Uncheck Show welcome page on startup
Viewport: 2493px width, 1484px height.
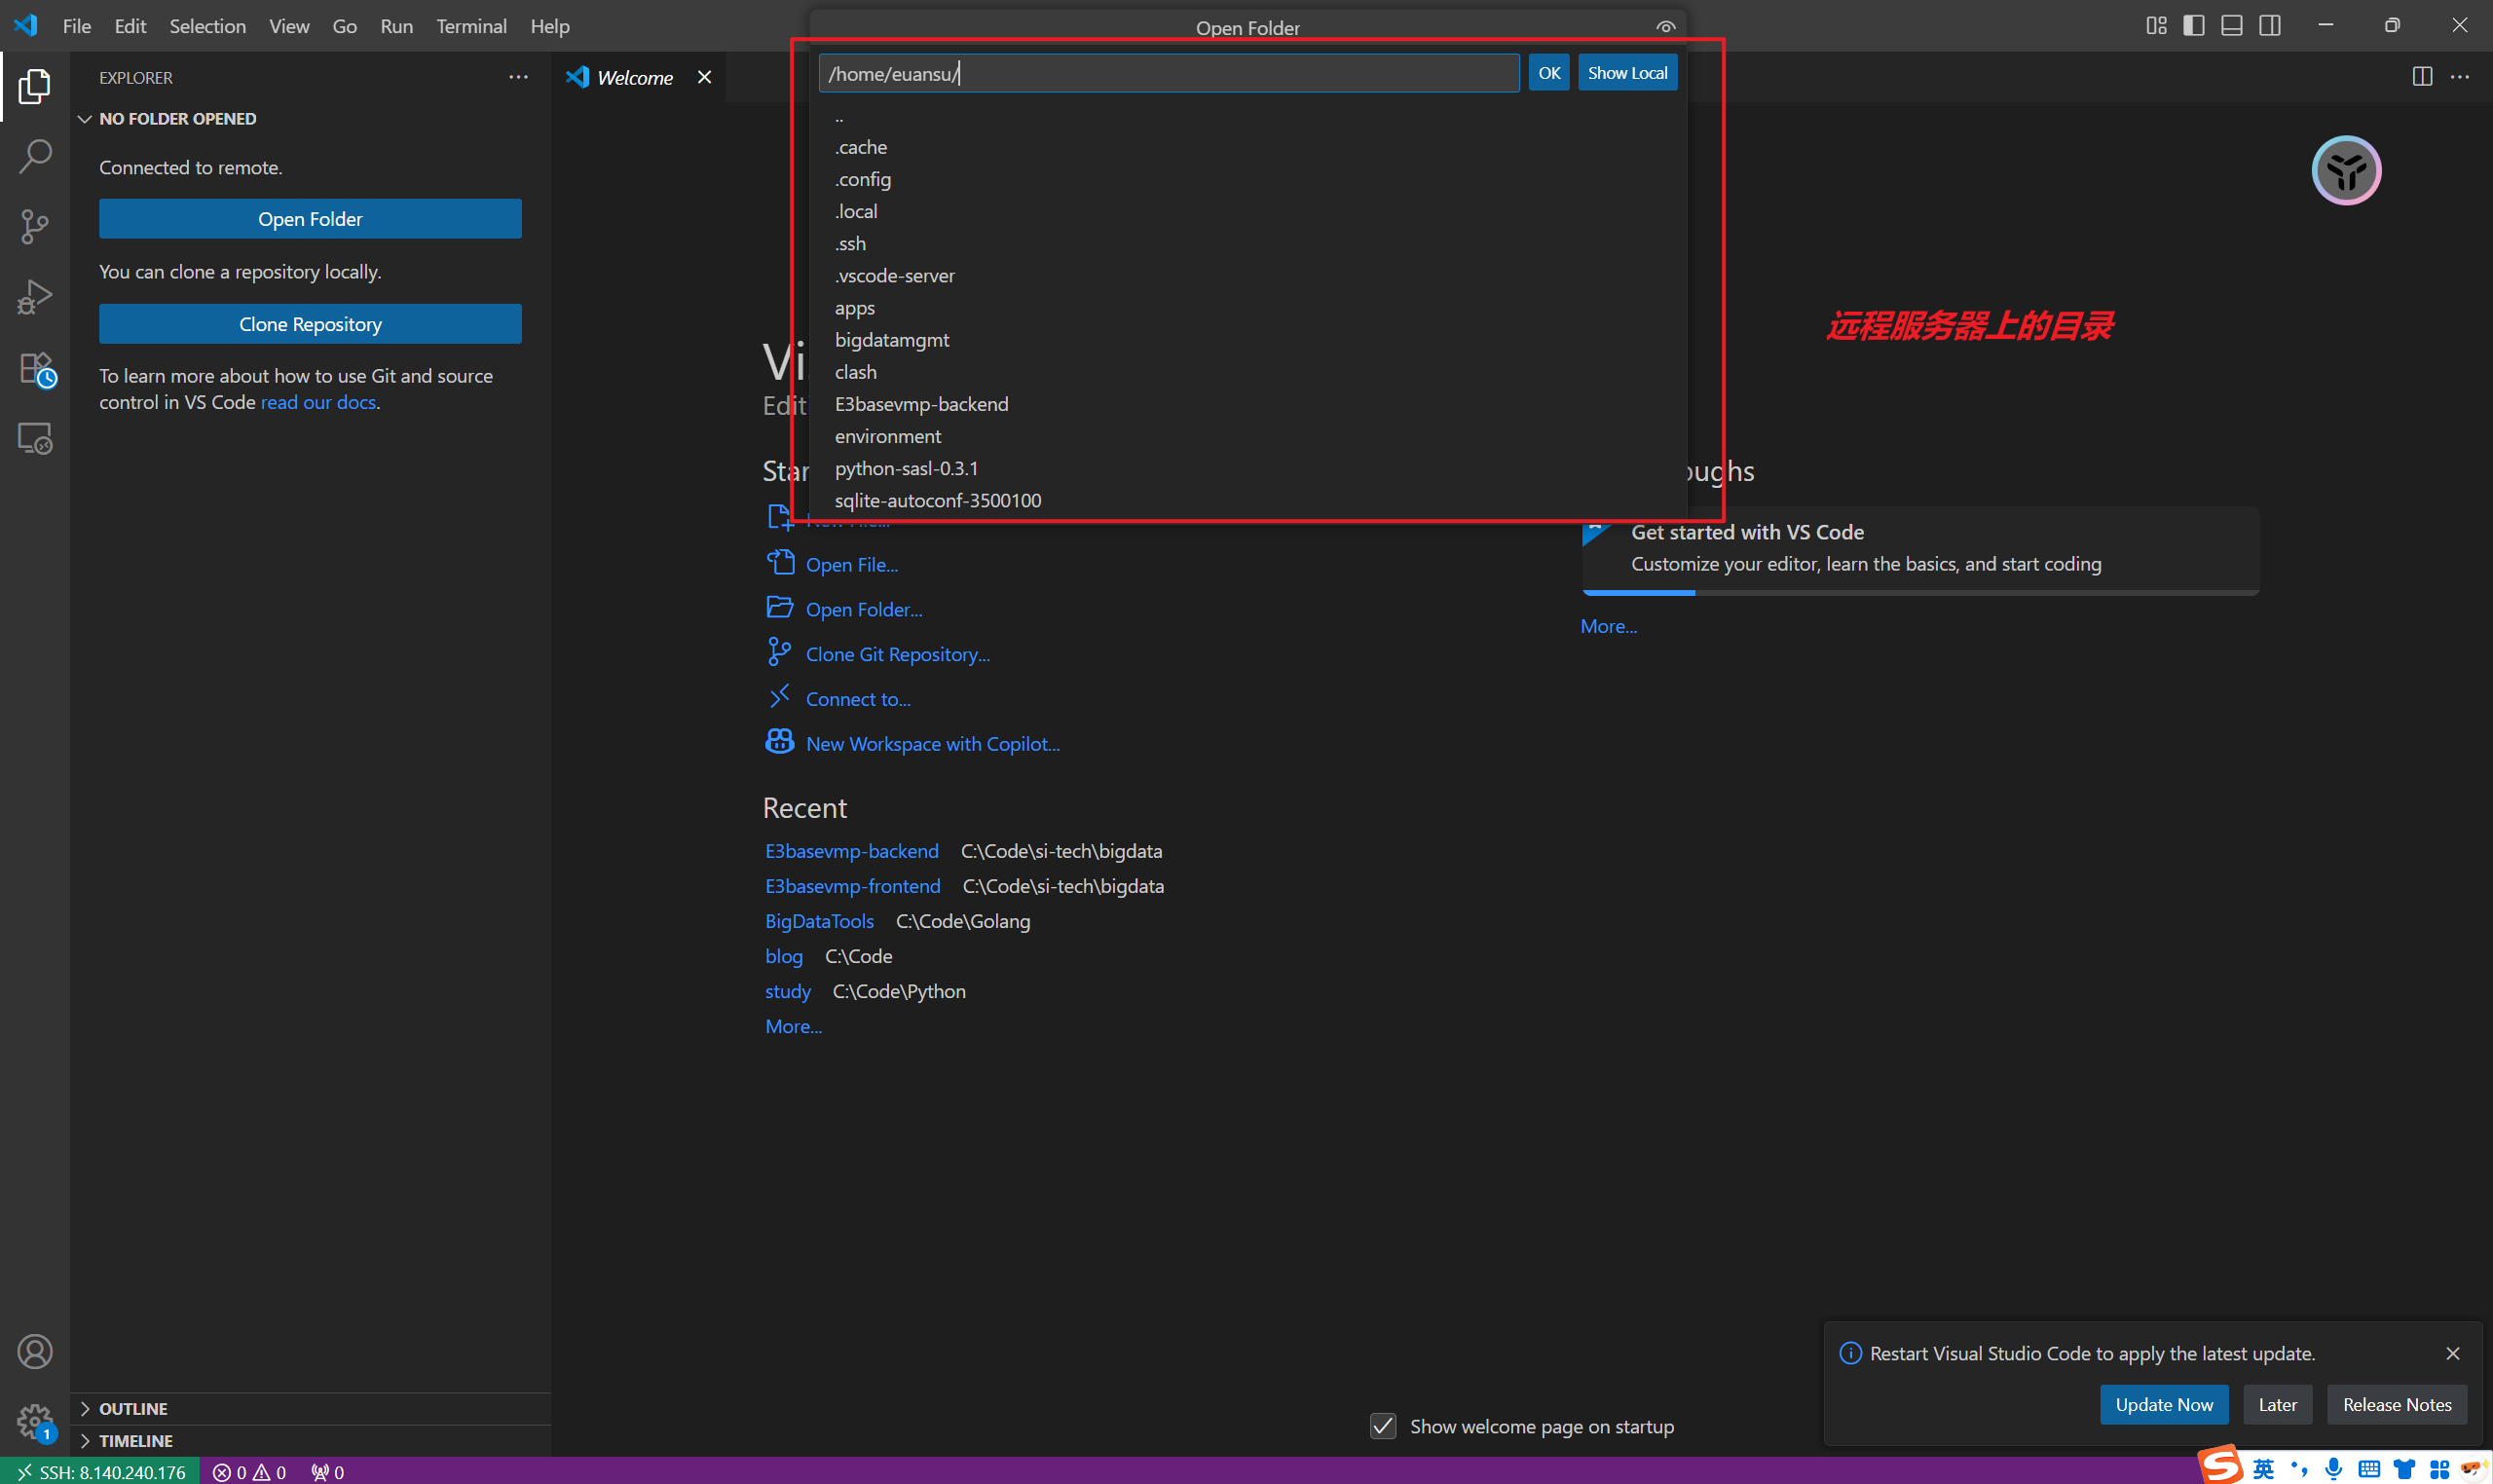tap(1383, 1426)
